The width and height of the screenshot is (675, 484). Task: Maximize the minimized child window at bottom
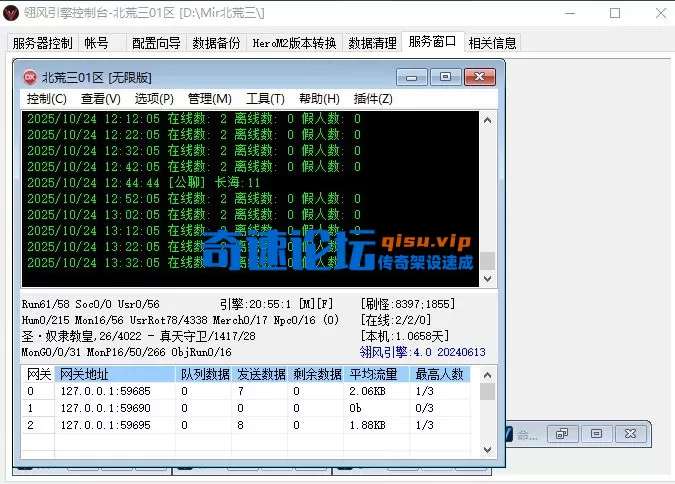point(596,434)
